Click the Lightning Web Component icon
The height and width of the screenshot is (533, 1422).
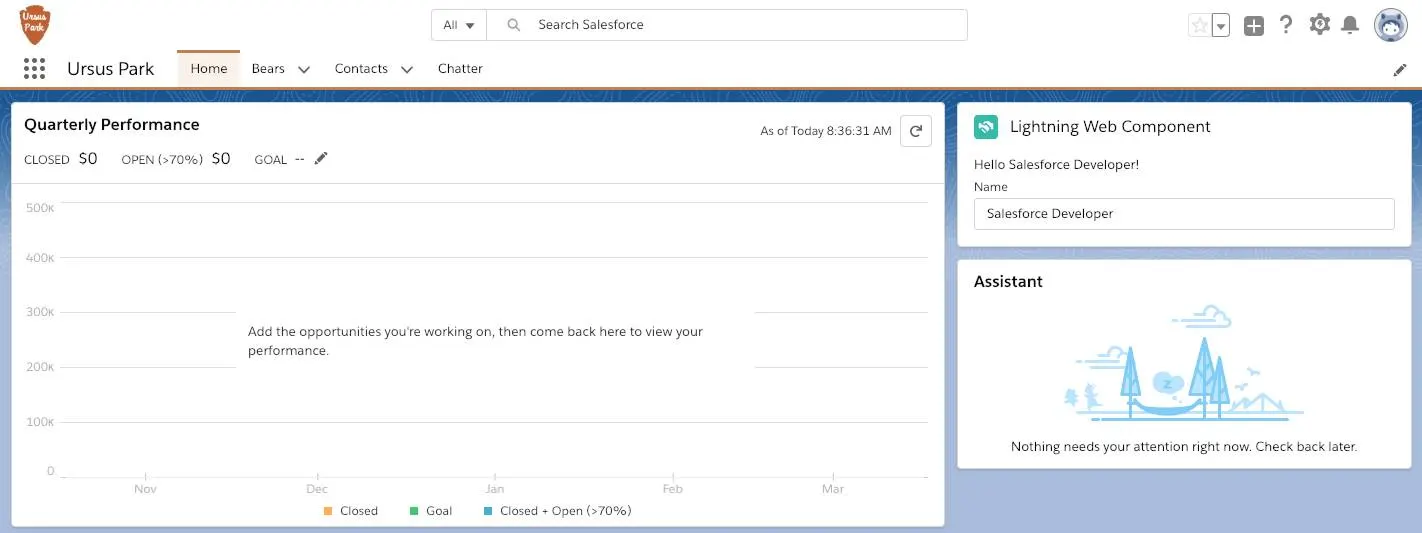coord(986,127)
